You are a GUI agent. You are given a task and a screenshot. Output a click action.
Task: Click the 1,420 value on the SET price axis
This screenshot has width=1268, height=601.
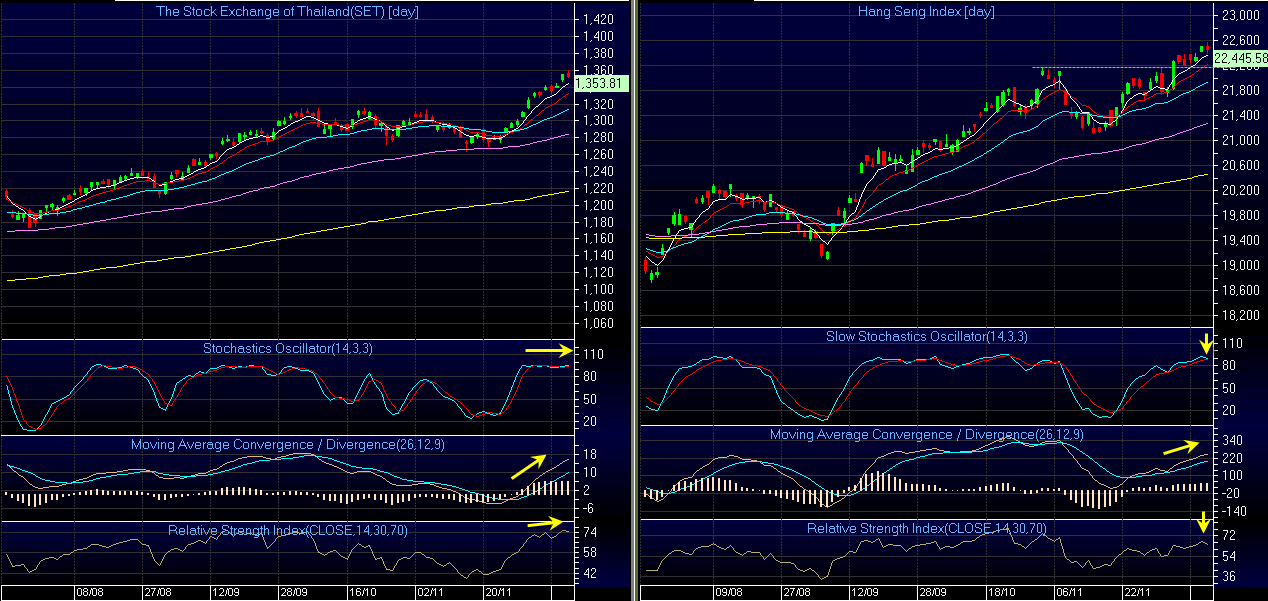[597, 20]
